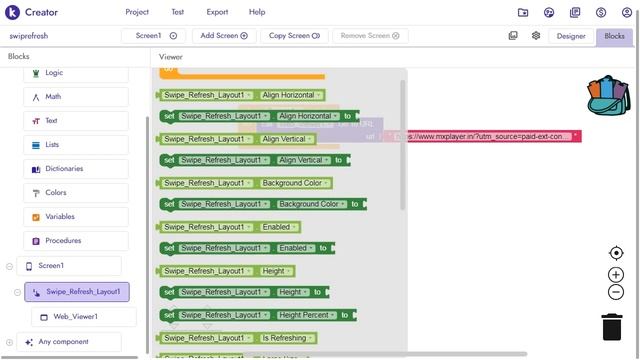Click the Procedures category icon

coord(36,241)
